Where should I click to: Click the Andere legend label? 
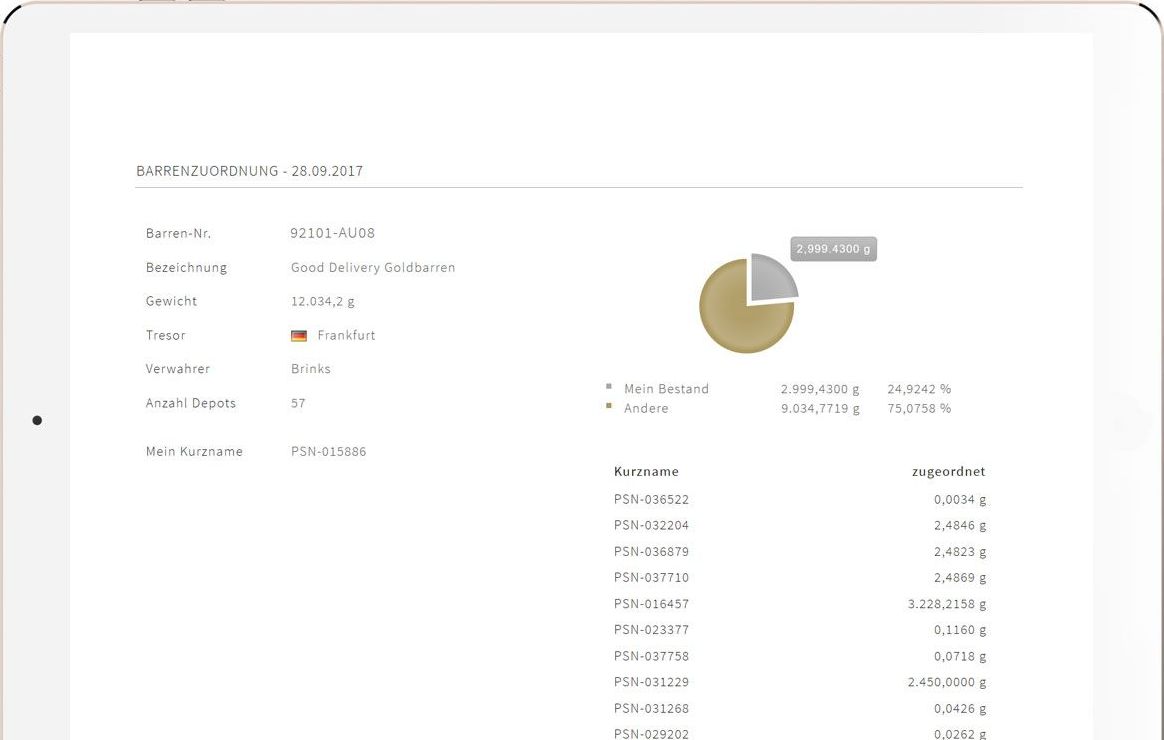point(646,408)
